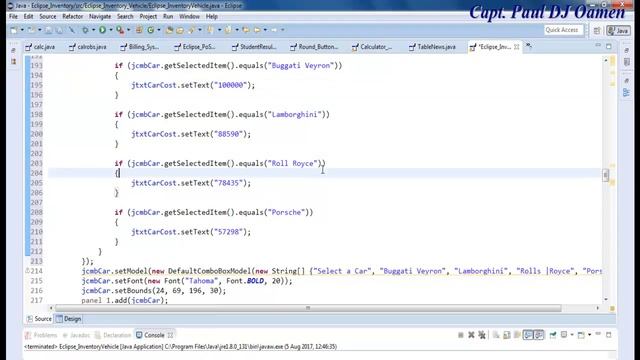Switch to the calrobs.java editor tab

pyautogui.click(x=88, y=47)
